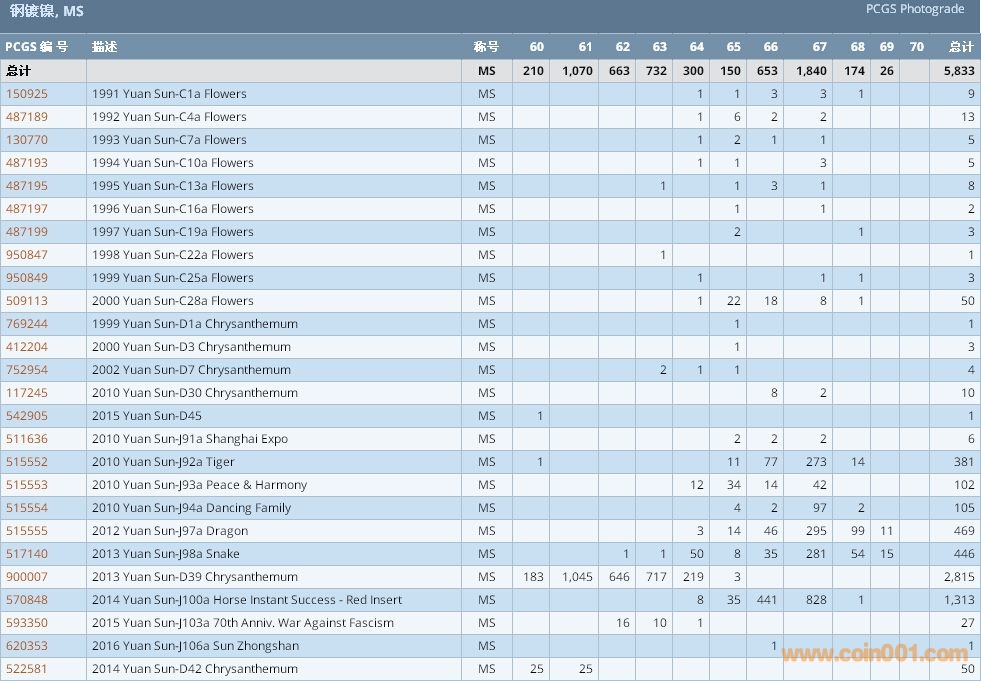Screen dimensions: 981x681
Task: Click the 522581 coin number
Action: click(27, 669)
